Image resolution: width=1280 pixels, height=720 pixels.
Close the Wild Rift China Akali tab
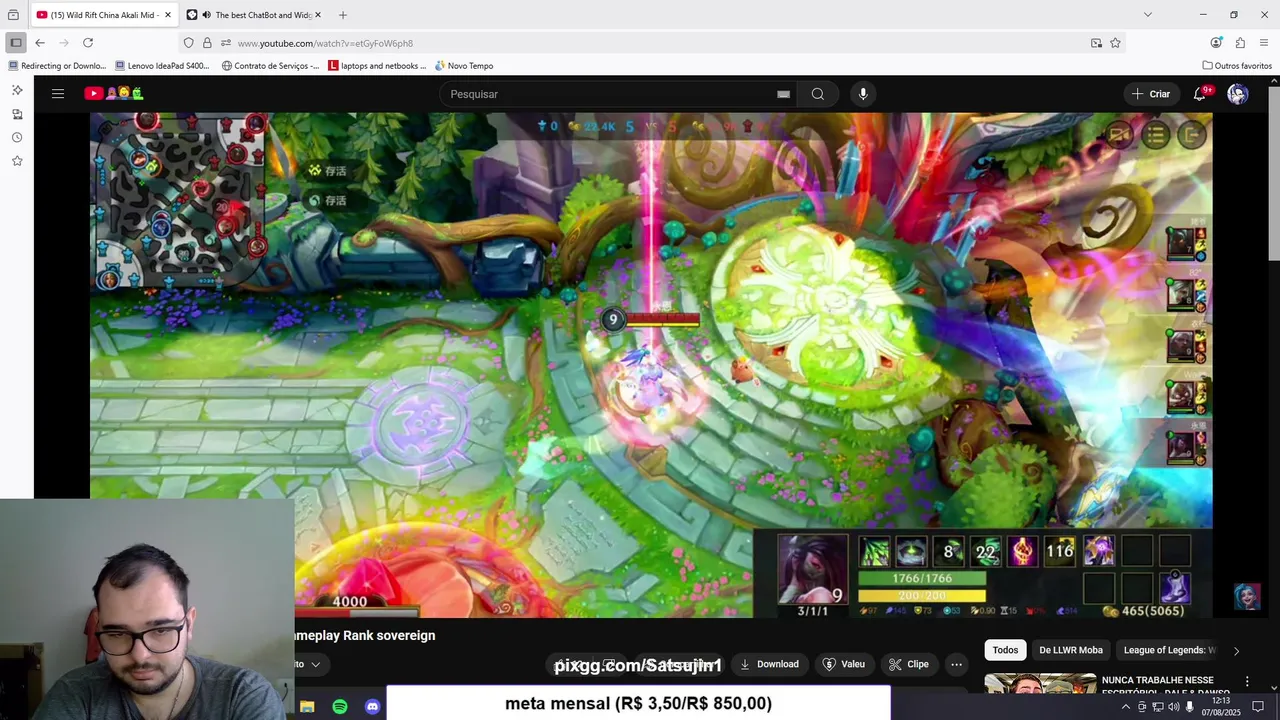point(166,15)
